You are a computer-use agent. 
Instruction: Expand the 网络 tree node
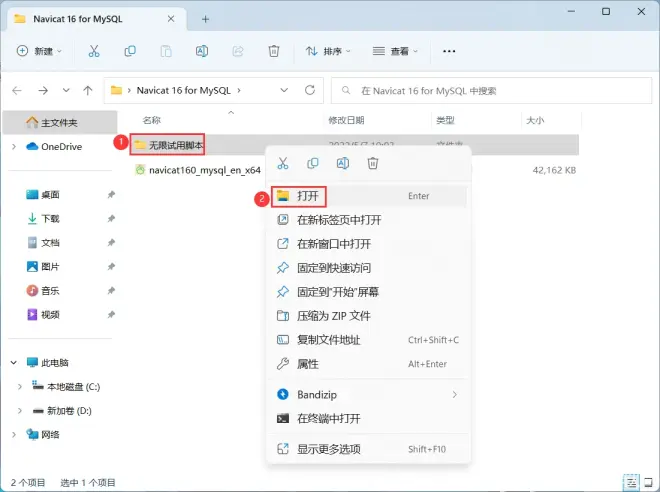point(14,434)
